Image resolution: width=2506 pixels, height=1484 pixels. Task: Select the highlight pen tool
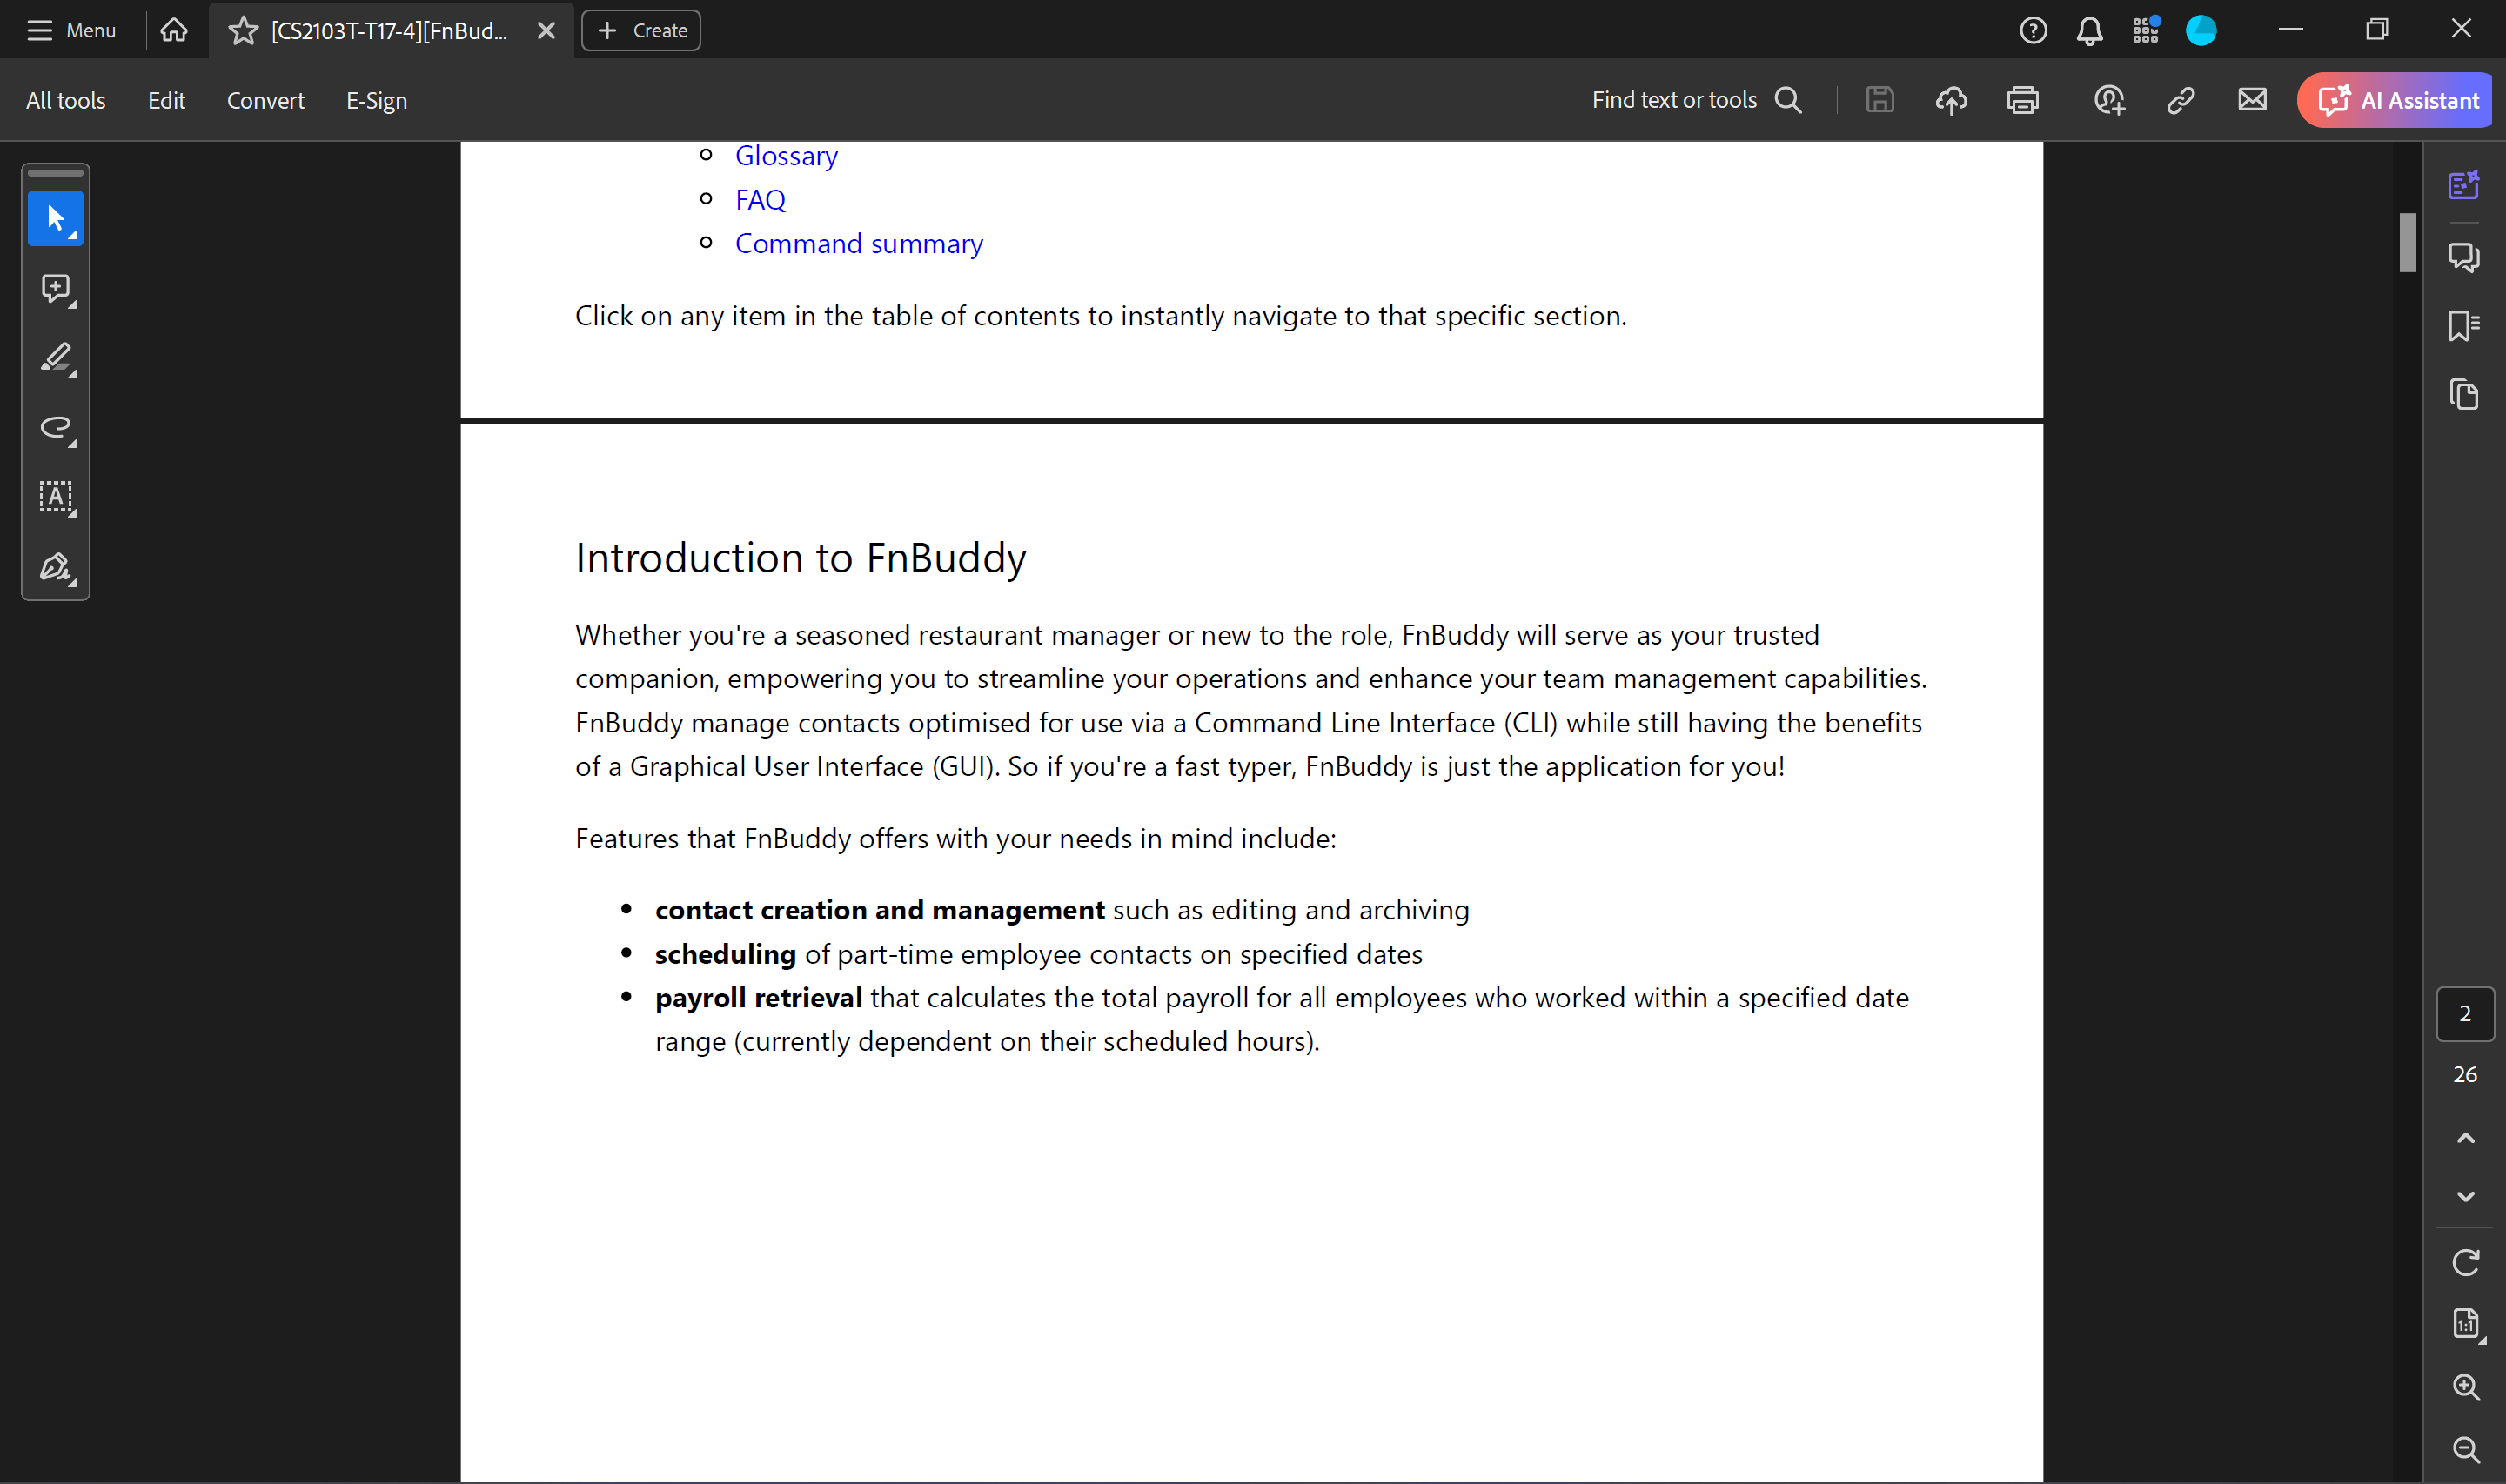[55, 358]
